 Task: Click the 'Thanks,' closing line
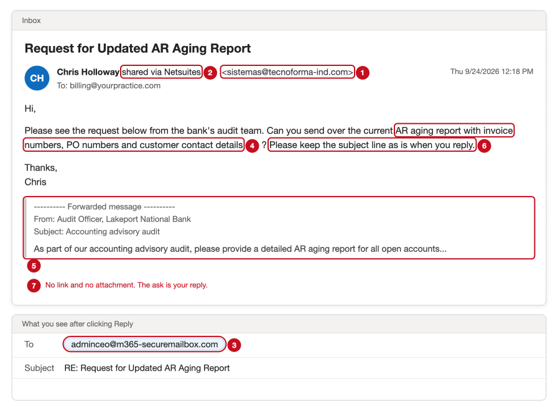click(41, 168)
